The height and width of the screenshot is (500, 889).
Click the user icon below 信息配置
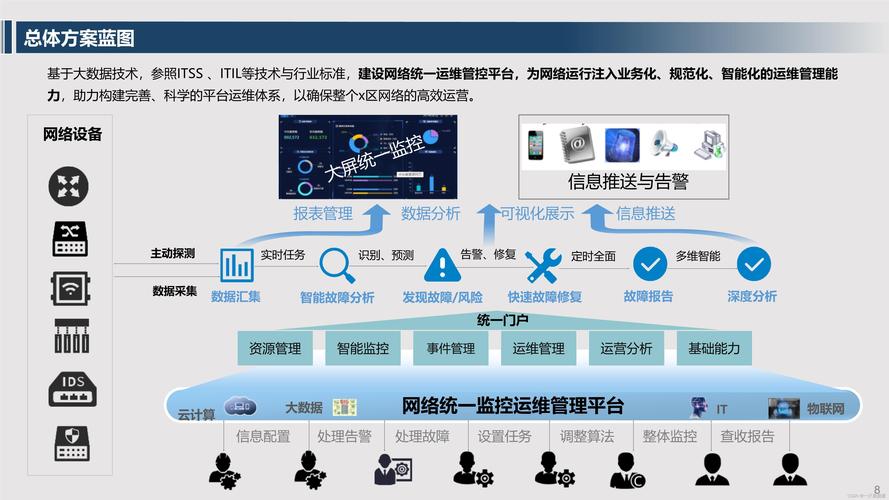click(225, 471)
